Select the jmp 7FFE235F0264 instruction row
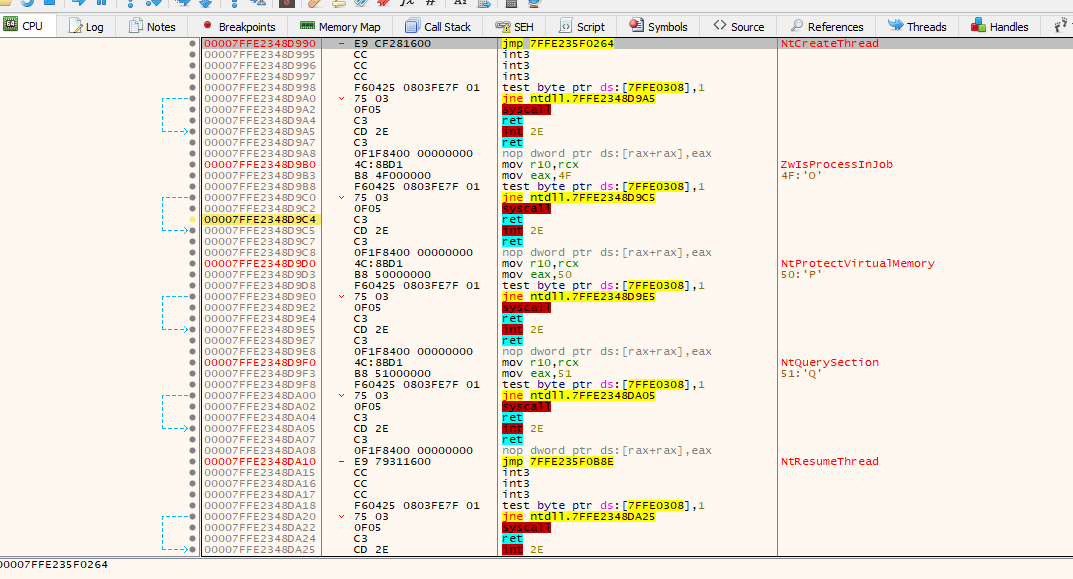 [x=560, y=44]
